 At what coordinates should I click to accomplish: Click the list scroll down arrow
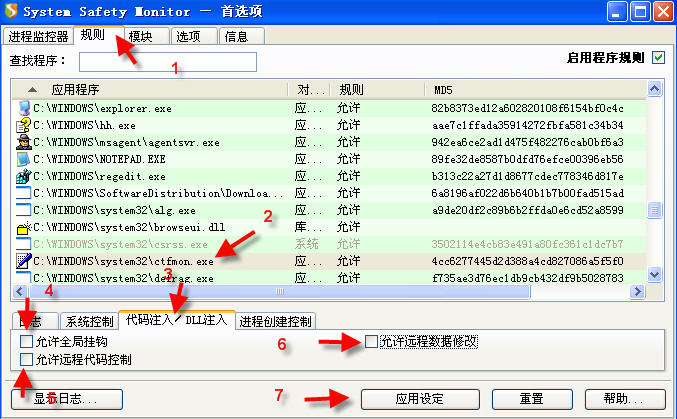pos(655,275)
